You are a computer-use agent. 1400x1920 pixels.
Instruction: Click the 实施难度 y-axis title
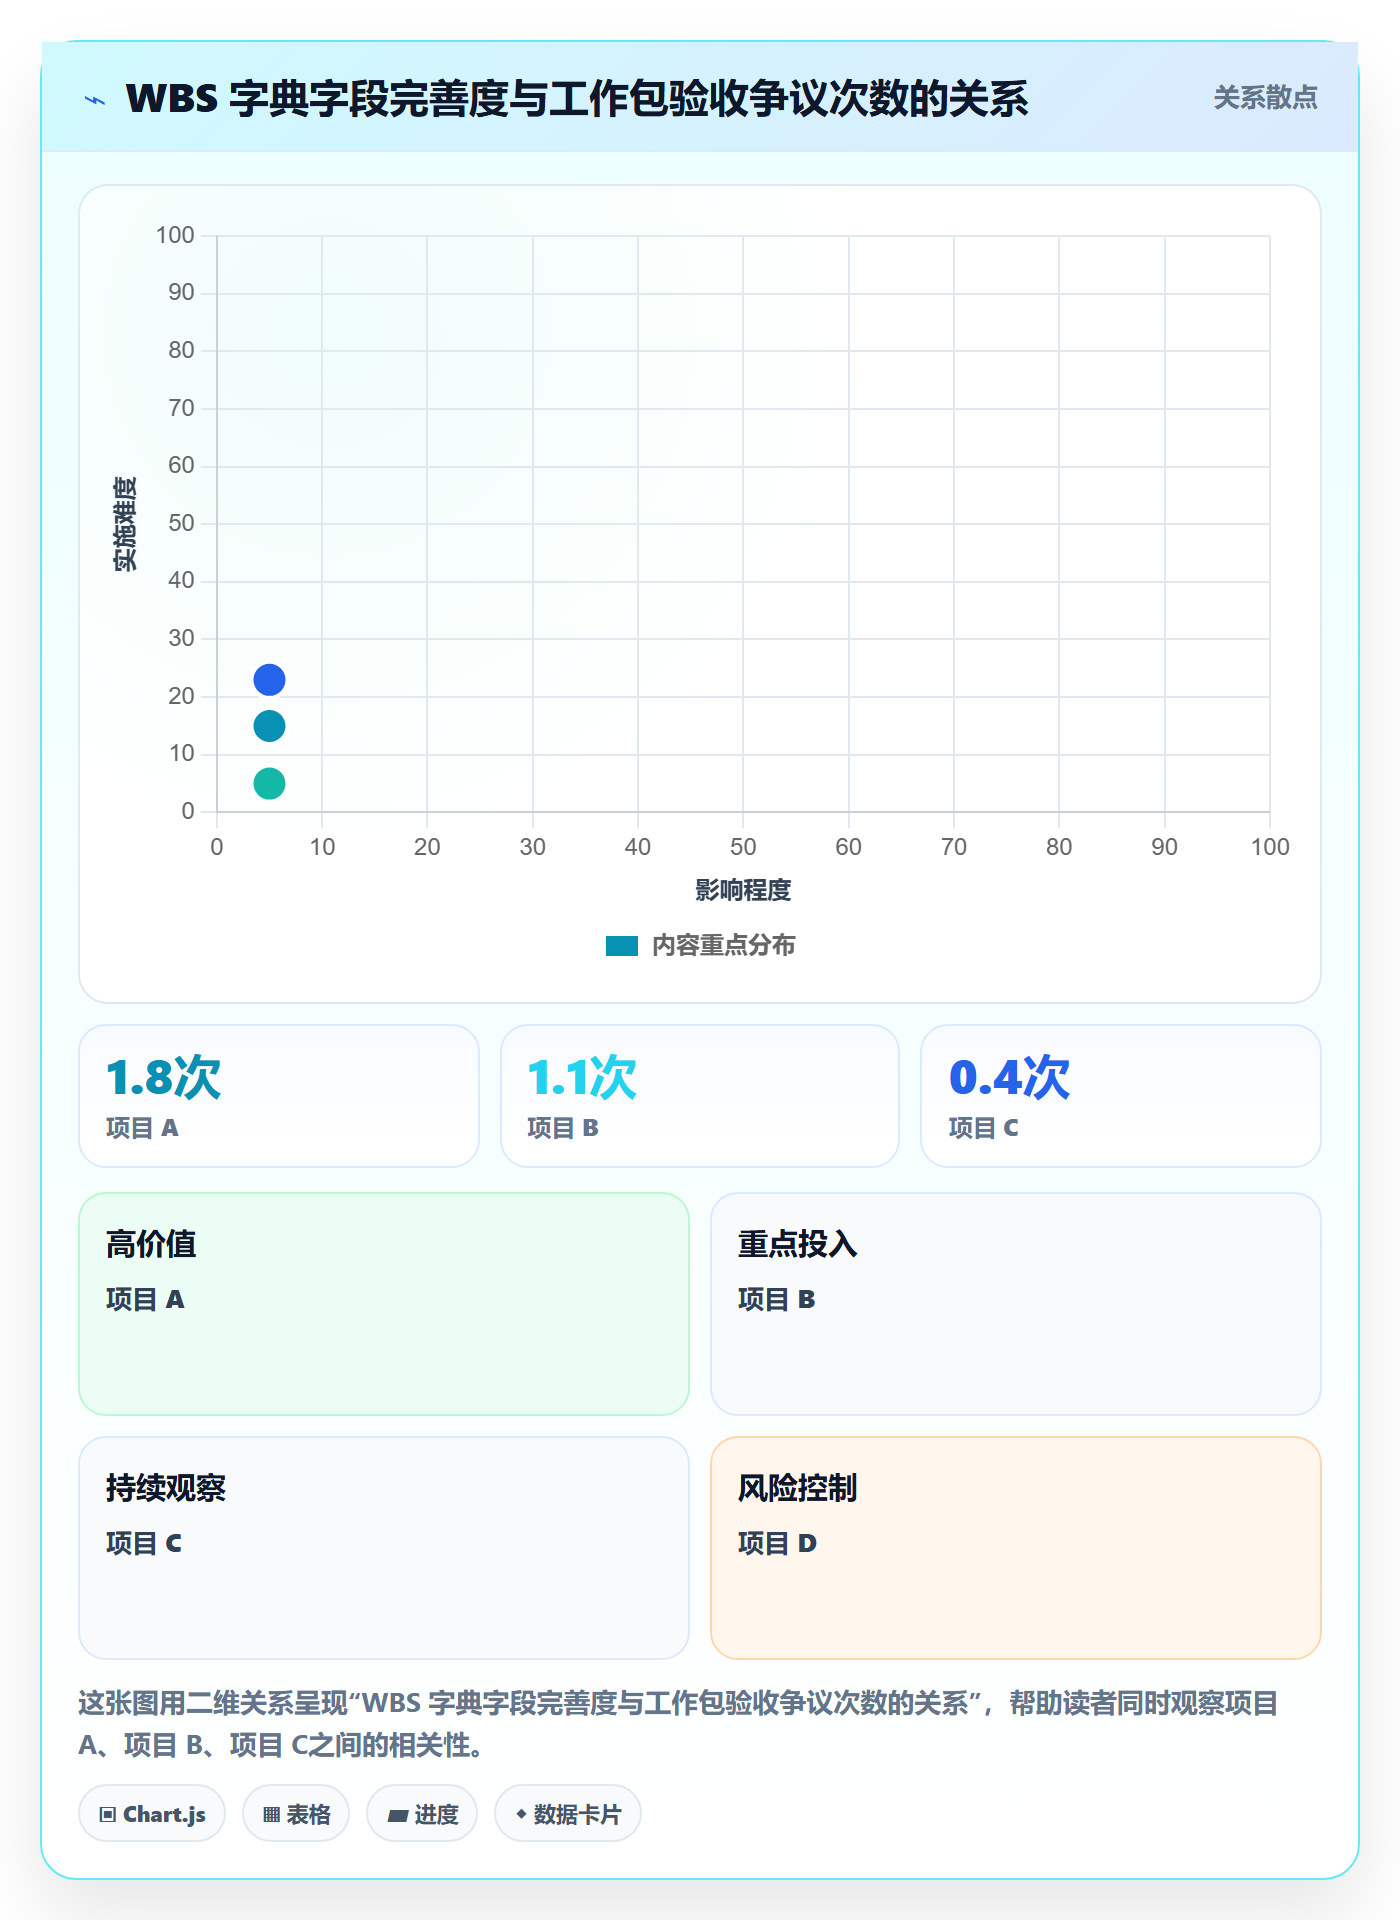click(125, 524)
